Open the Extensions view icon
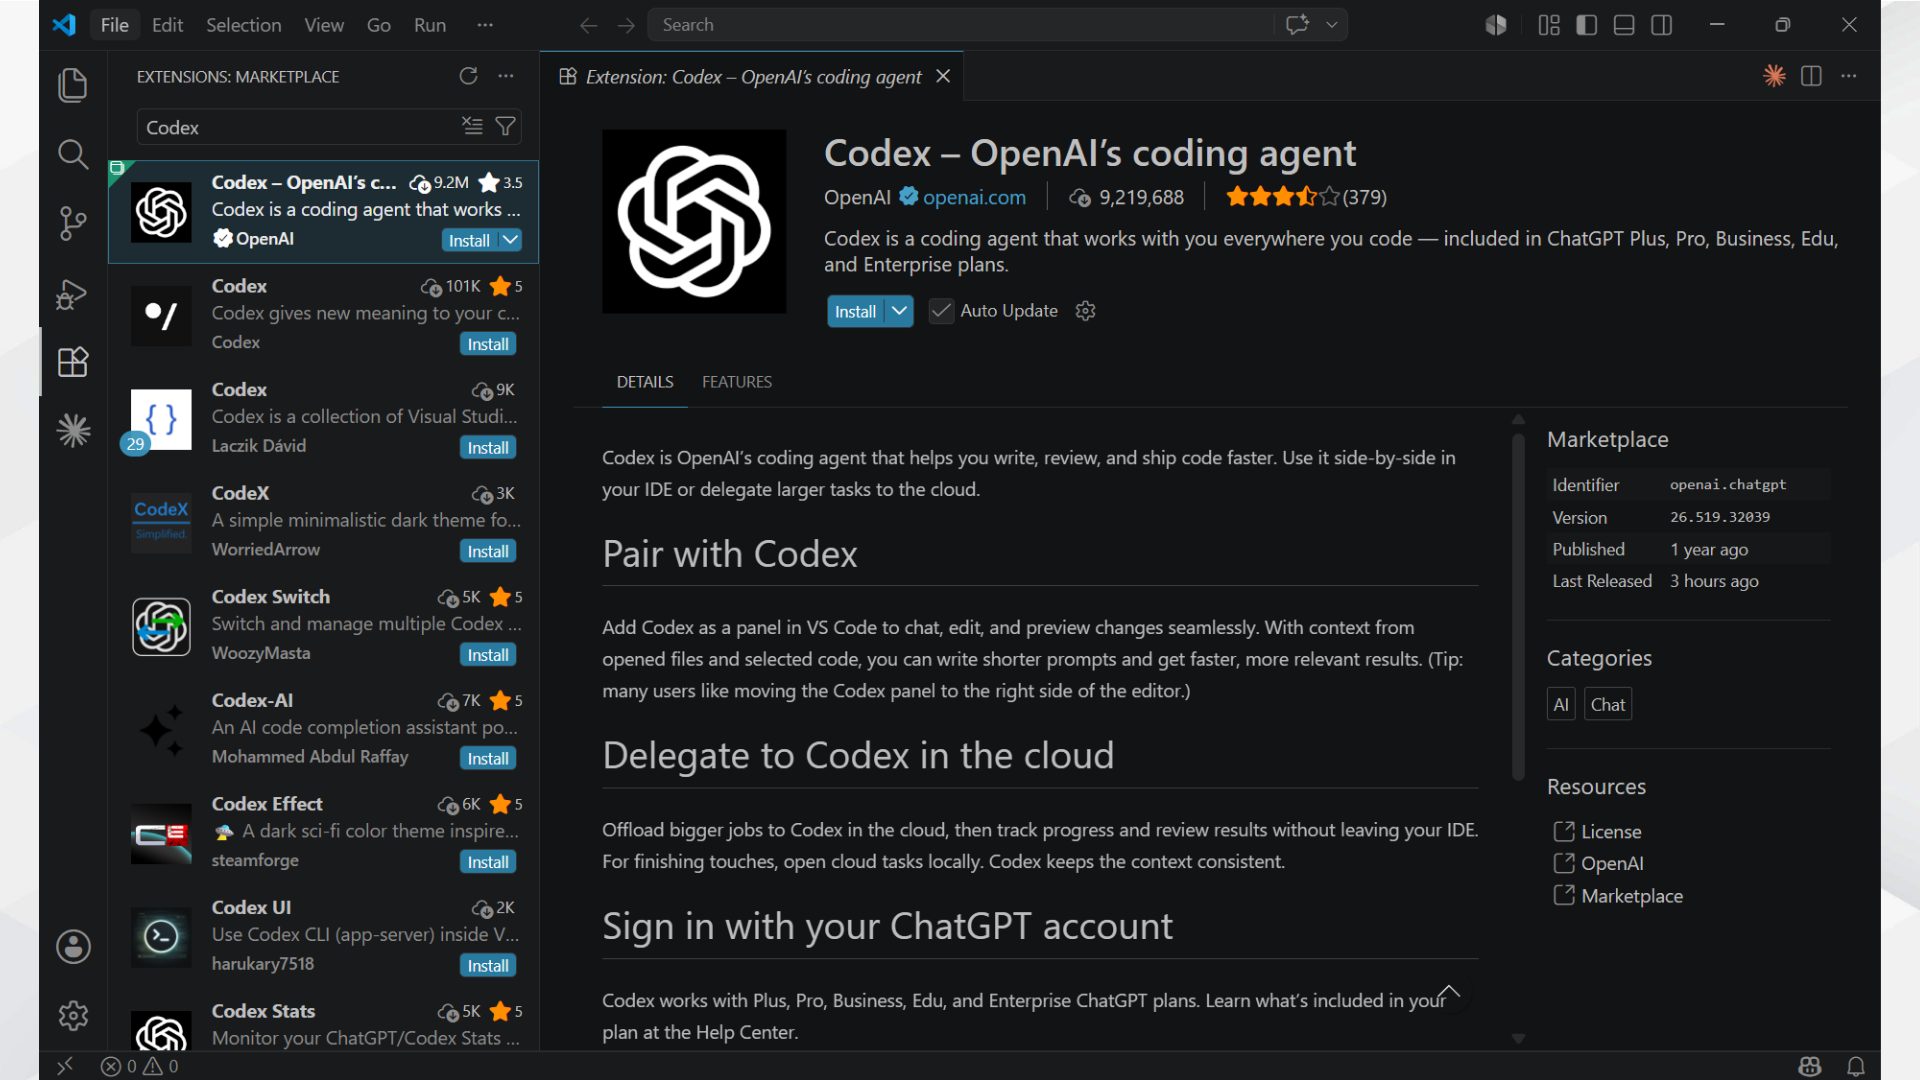Viewport: 1920px width, 1080px height. tap(73, 362)
